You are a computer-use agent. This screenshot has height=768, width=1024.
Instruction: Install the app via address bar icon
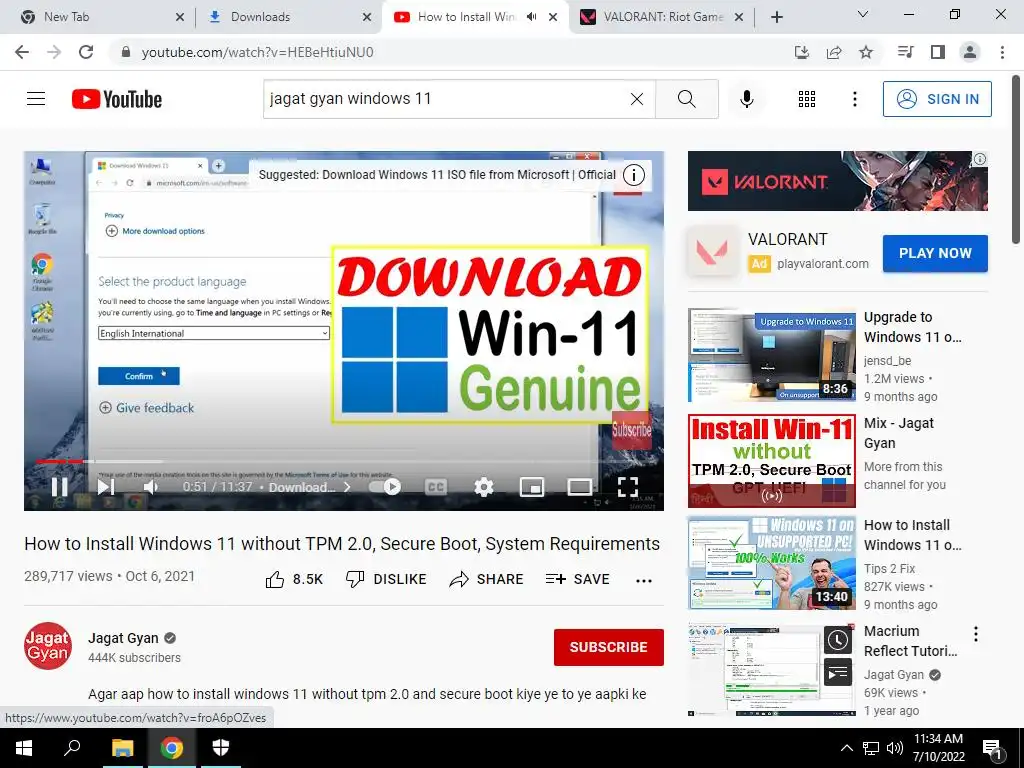point(802,52)
